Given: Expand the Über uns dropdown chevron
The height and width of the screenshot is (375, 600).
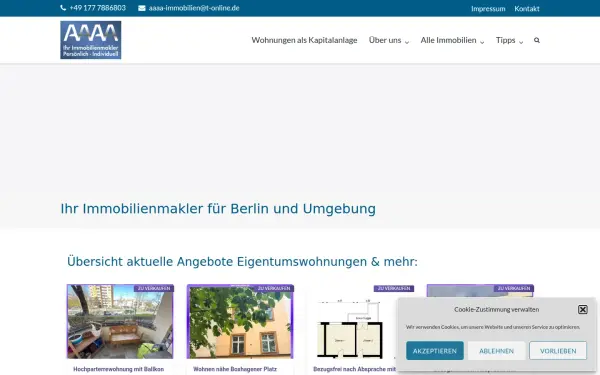Looking at the screenshot, I should pyautogui.click(x=407, y=42).
